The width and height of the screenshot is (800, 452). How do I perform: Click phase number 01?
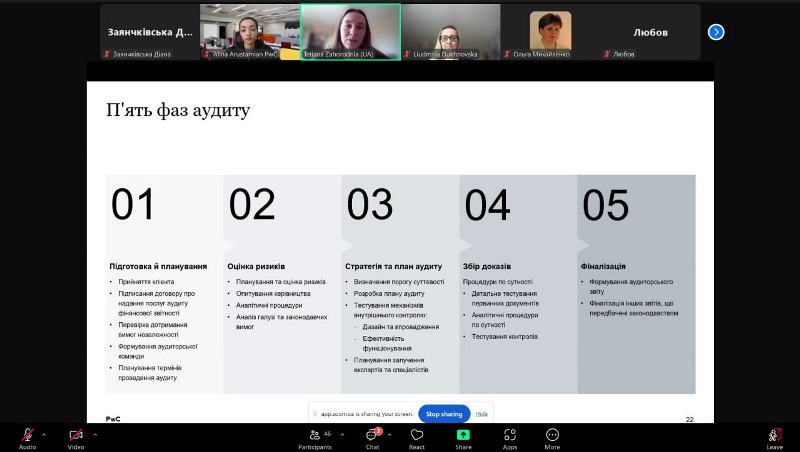pos(133,204)
